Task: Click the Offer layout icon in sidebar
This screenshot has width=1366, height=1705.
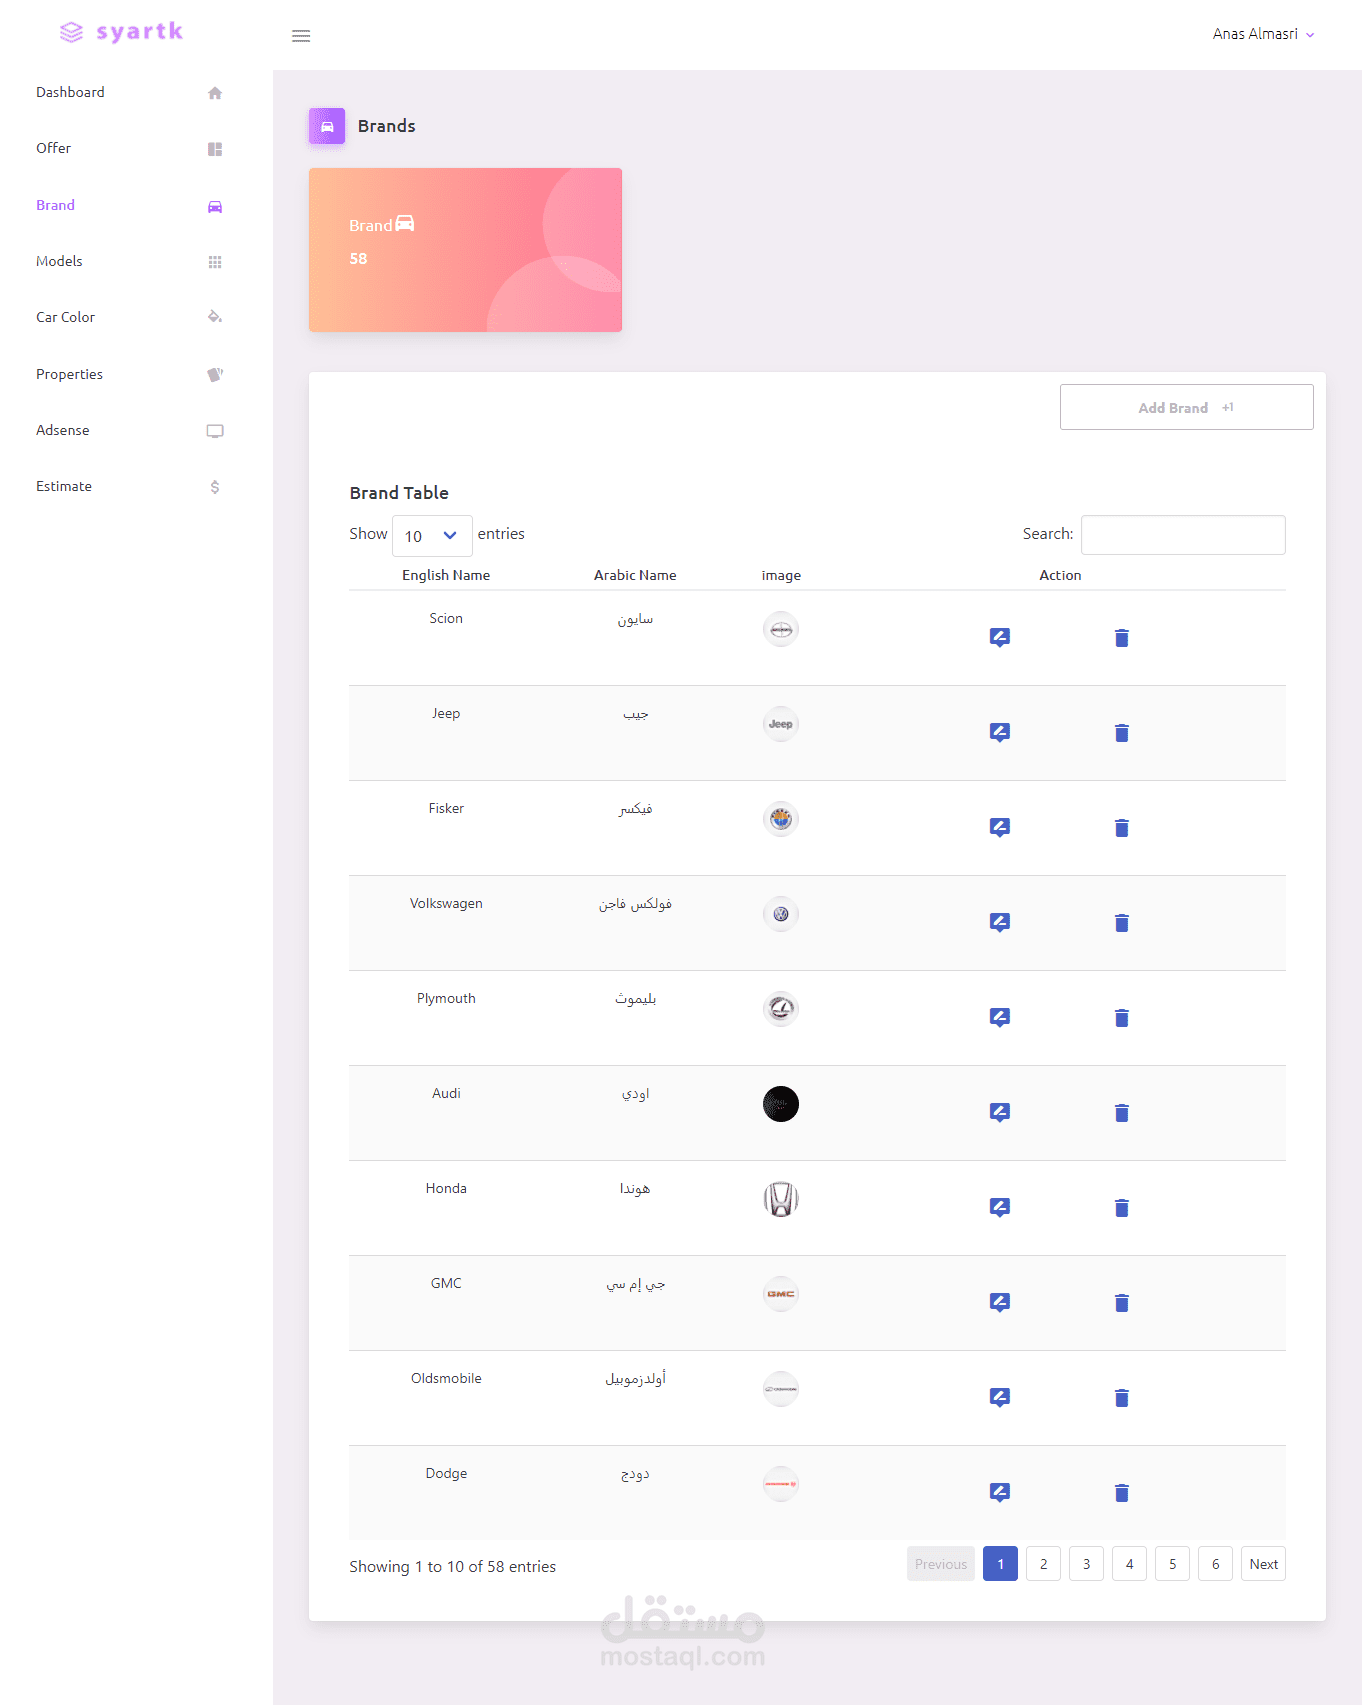Action: click(x=215, y=149)
